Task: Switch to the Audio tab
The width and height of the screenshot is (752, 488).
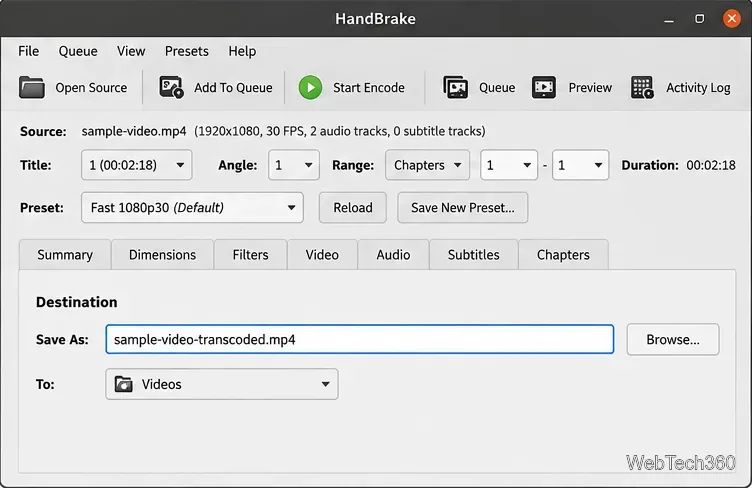Action: click(x=393, y=255)
